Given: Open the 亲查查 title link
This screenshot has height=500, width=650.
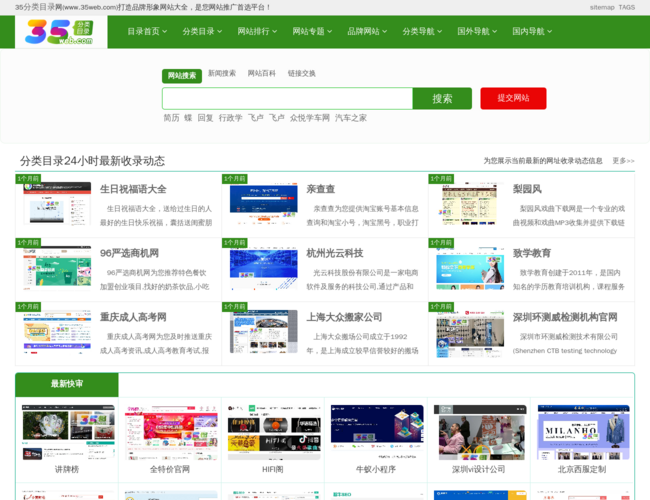Looking at the screenshot, I should (320, 189).
